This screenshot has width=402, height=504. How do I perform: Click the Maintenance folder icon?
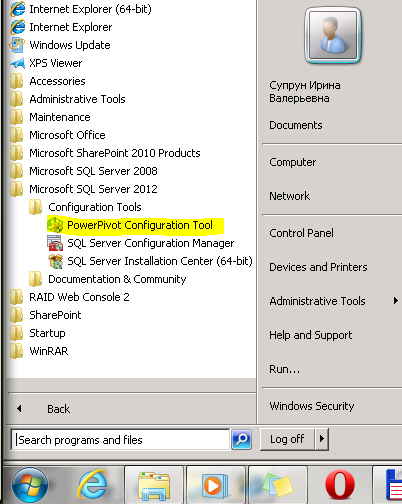(16, 117)
